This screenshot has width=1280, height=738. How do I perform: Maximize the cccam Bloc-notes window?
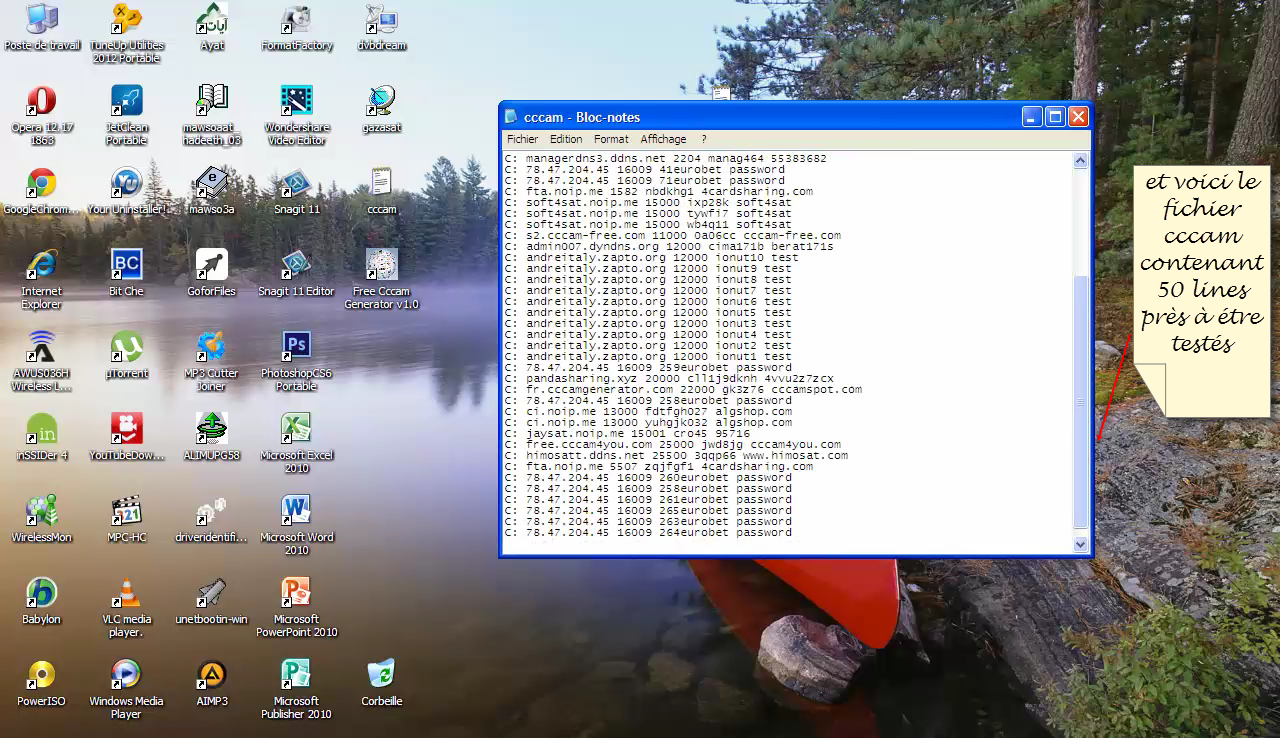click(1055, 117)
